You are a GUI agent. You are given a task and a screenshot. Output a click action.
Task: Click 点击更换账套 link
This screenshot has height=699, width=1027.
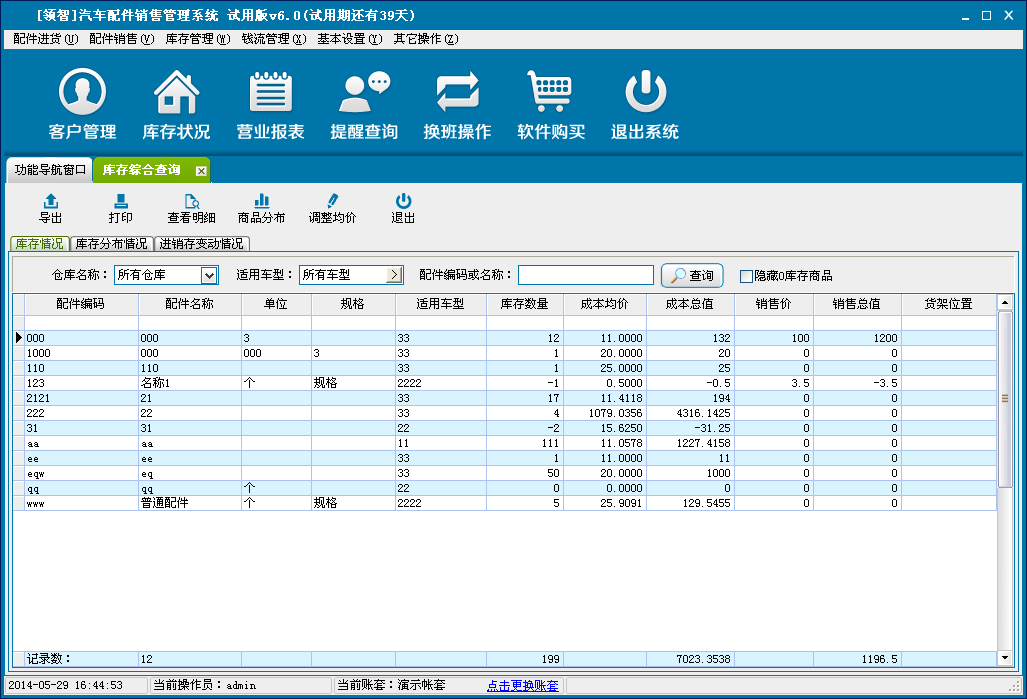tap(522, 686)
